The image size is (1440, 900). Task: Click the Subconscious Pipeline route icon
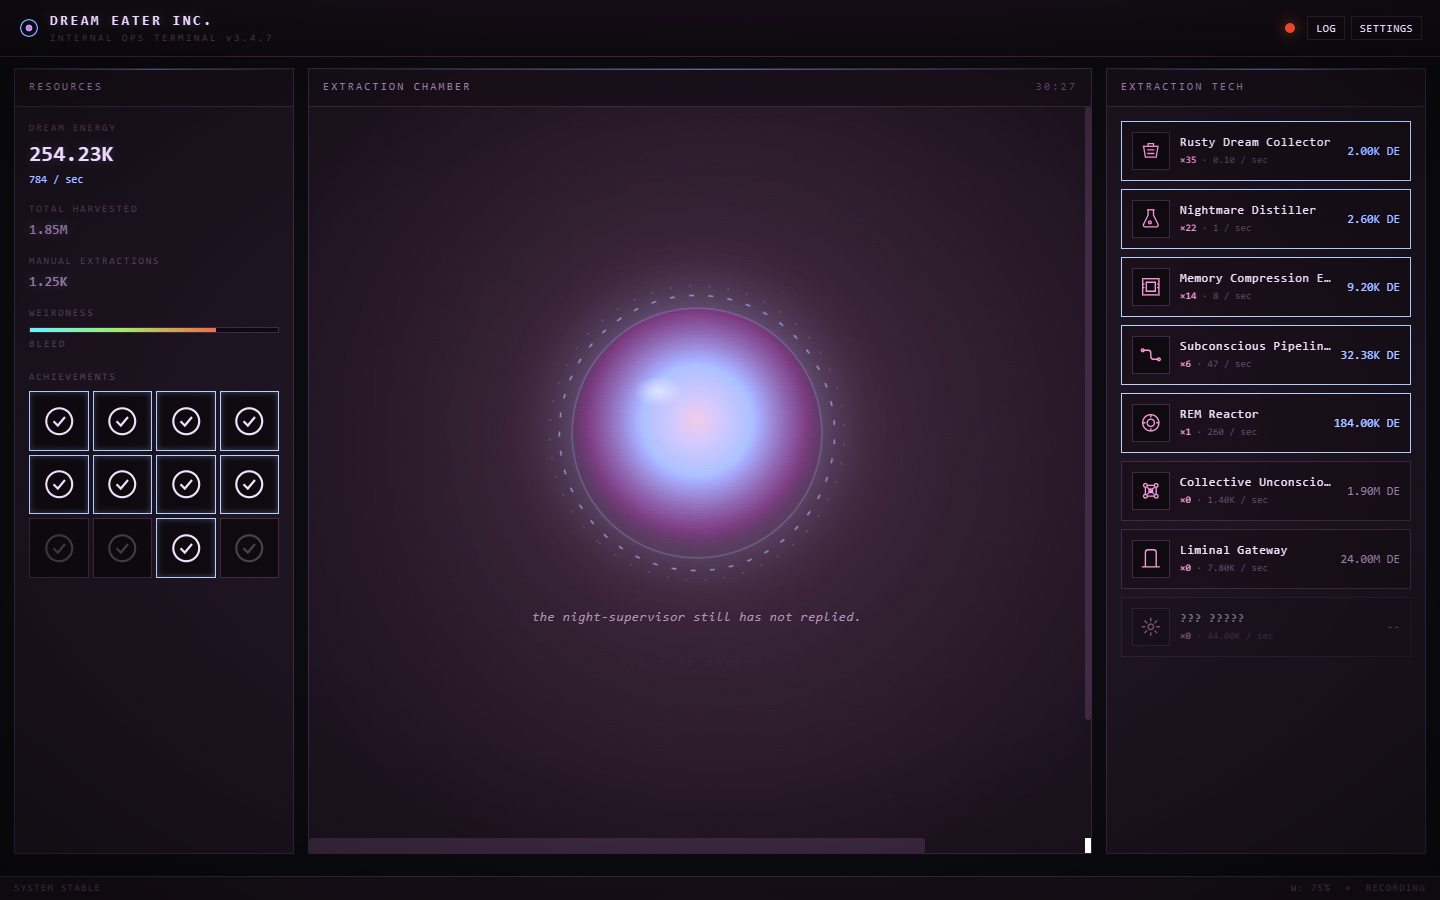coord(1151,355)
